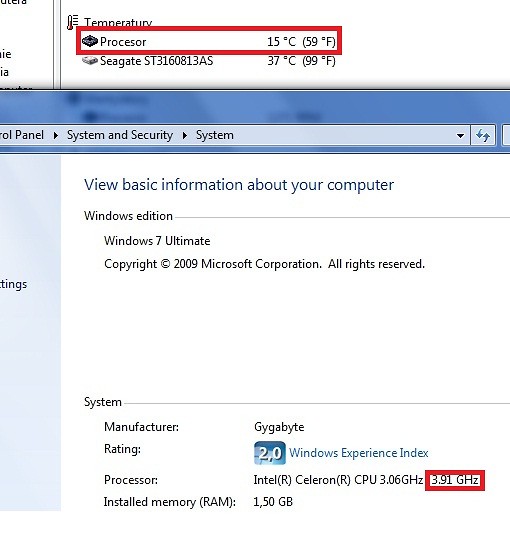The image size is (510, 540).
Task: Select the Procesor chip icon
Action: tap(90, 41)
